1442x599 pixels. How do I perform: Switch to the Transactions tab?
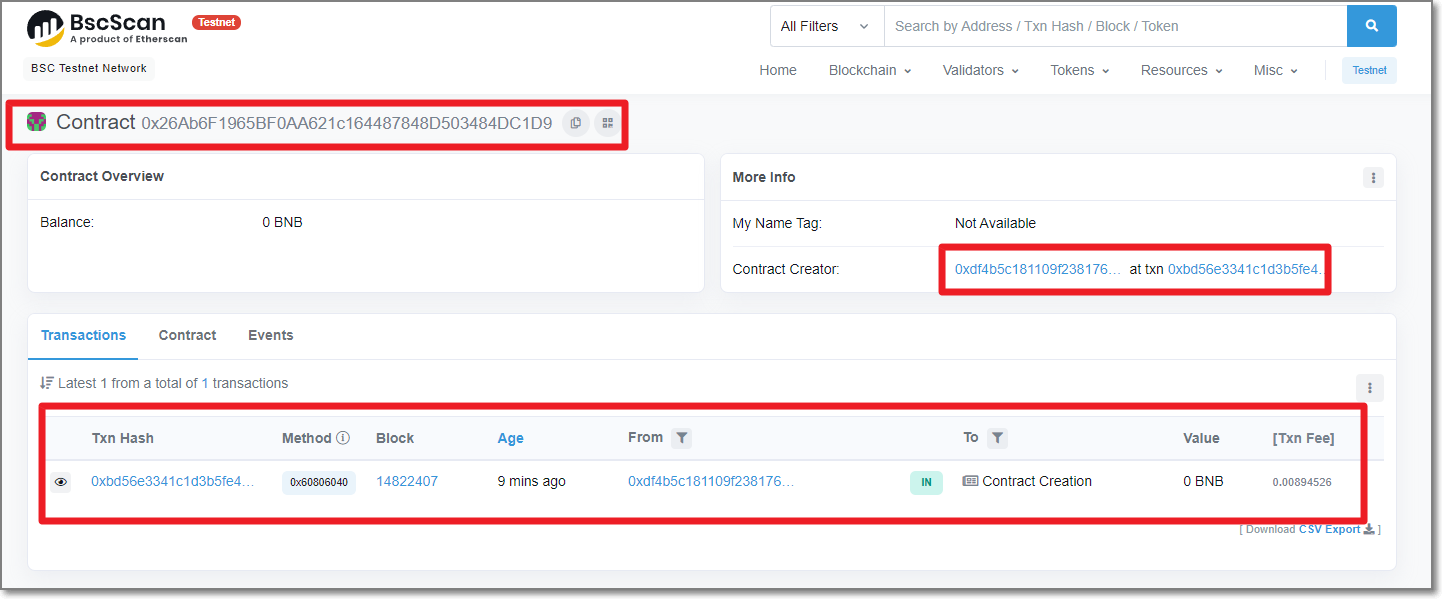(x=83, y=336)
